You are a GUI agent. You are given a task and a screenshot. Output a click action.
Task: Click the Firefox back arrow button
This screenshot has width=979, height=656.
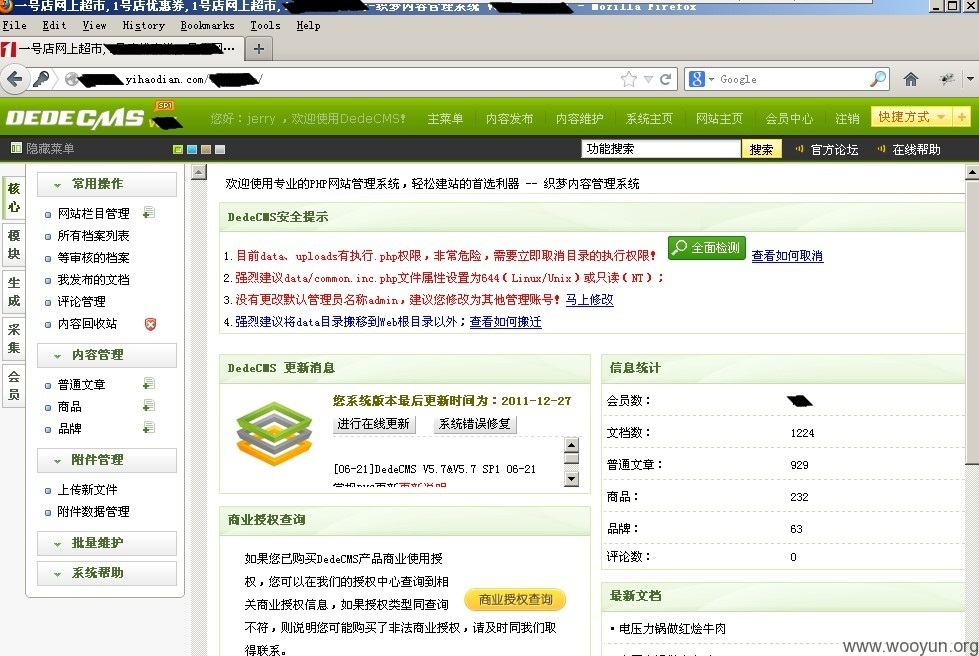pos(14,79)
